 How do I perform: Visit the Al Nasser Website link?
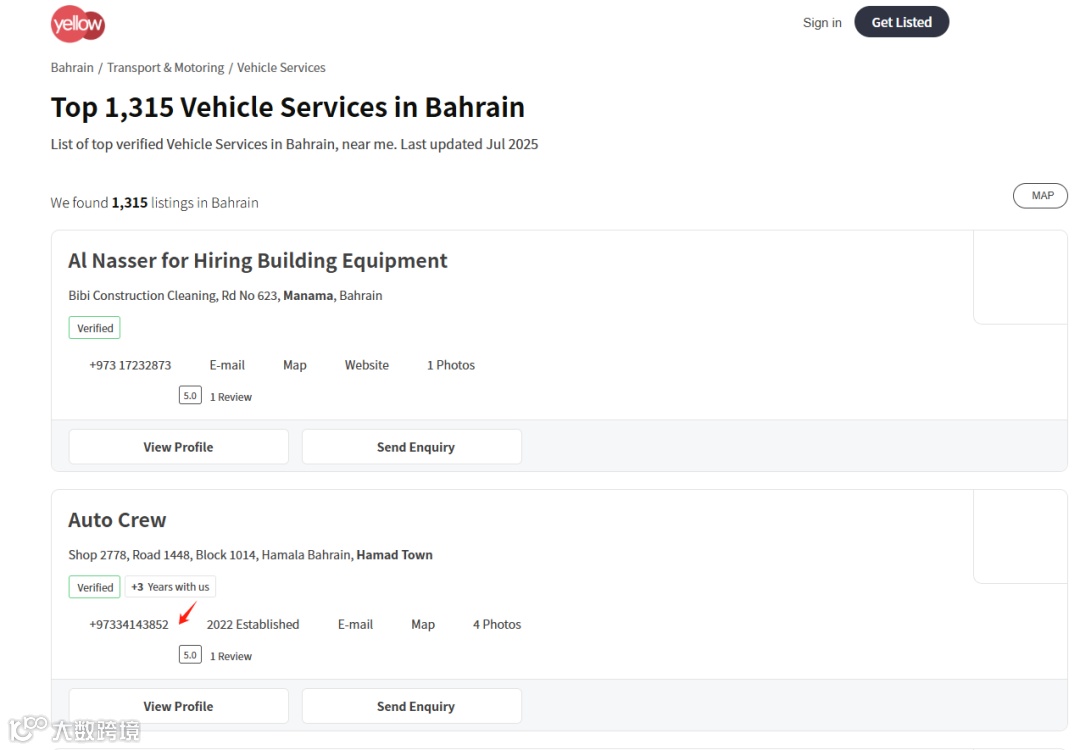367,366
